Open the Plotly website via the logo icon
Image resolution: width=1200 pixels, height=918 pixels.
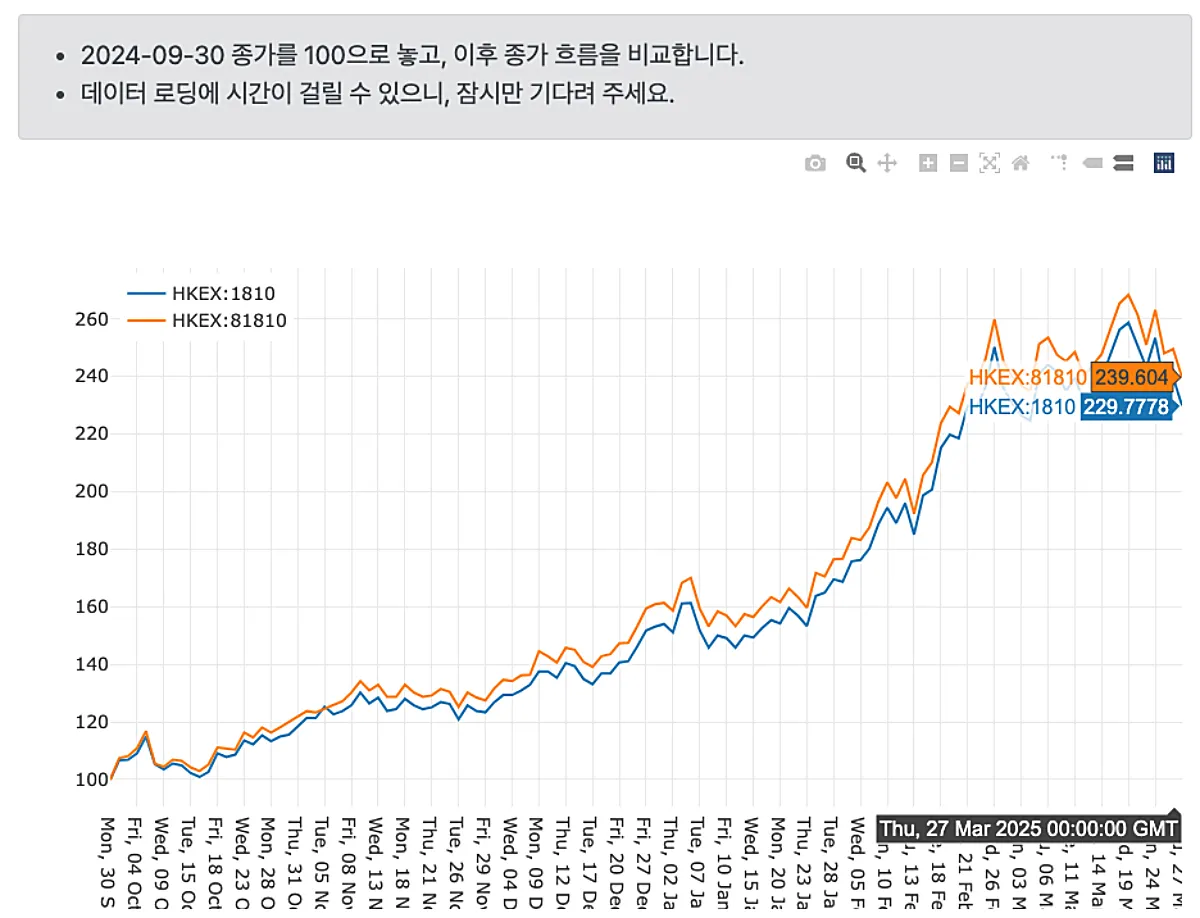pyautogui.click(x=1162, y=162)
